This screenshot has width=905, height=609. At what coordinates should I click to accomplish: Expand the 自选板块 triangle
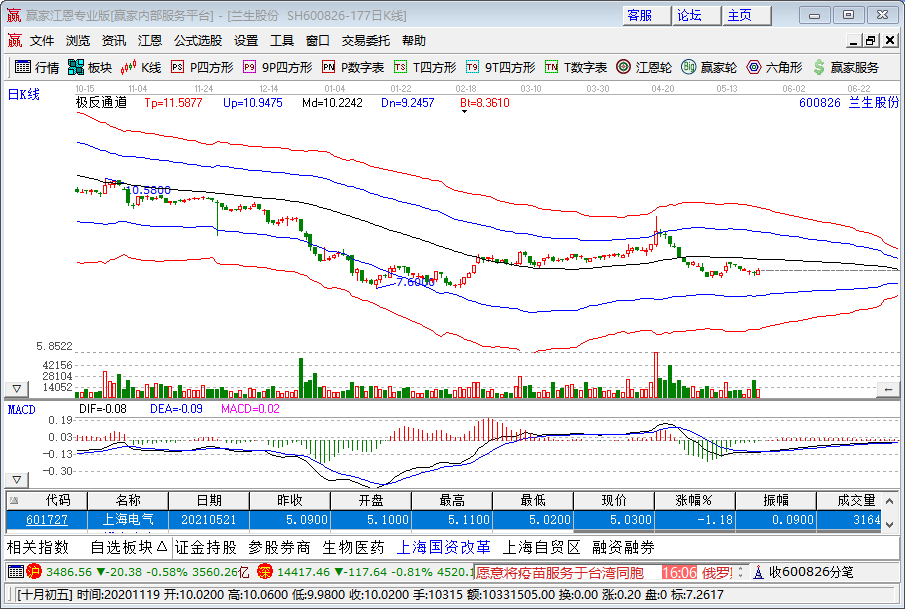(x=162, y=546)
